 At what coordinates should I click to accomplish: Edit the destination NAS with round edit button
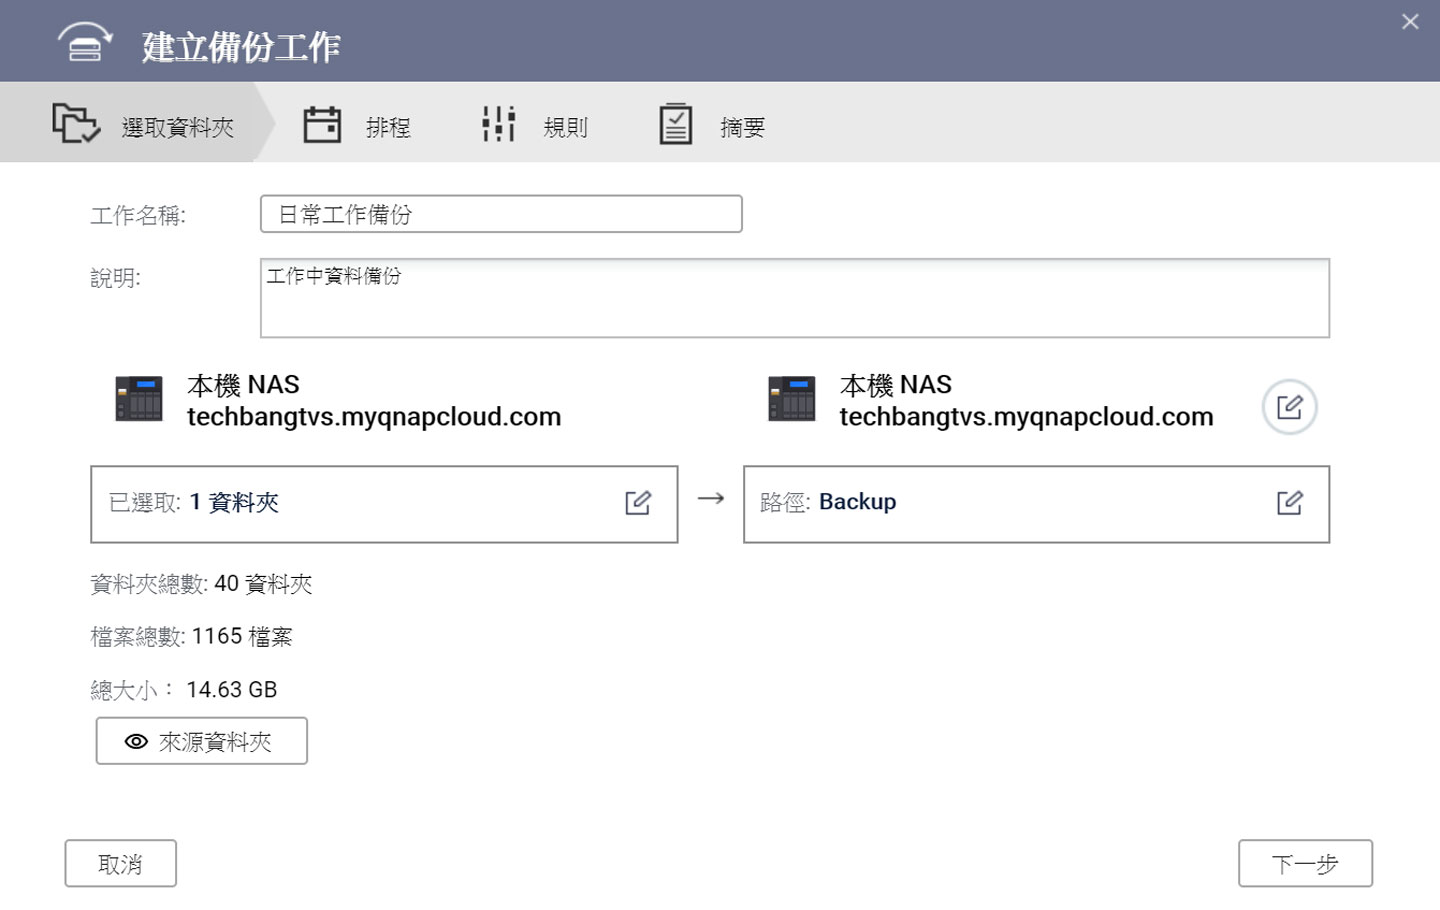coord(1290,407)
